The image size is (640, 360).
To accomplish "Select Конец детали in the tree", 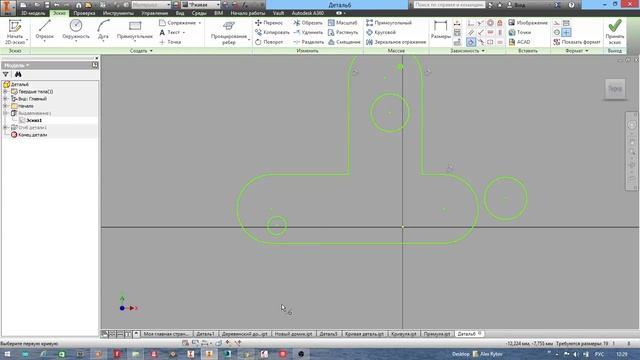I will click(x=29, y=135).
